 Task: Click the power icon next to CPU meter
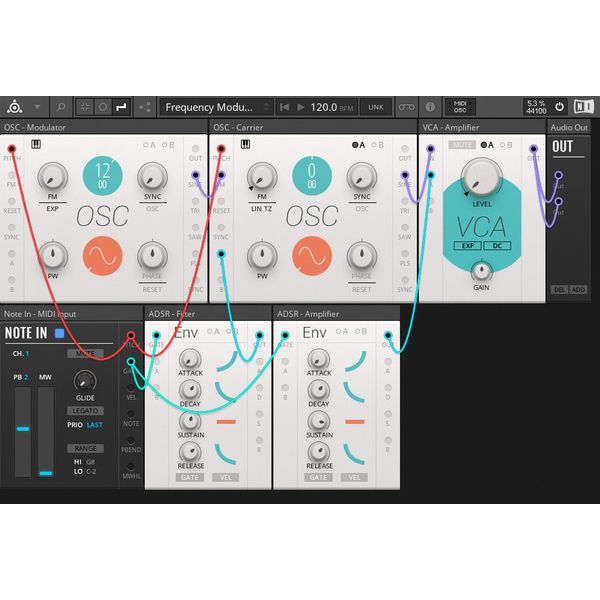(559, 106)
